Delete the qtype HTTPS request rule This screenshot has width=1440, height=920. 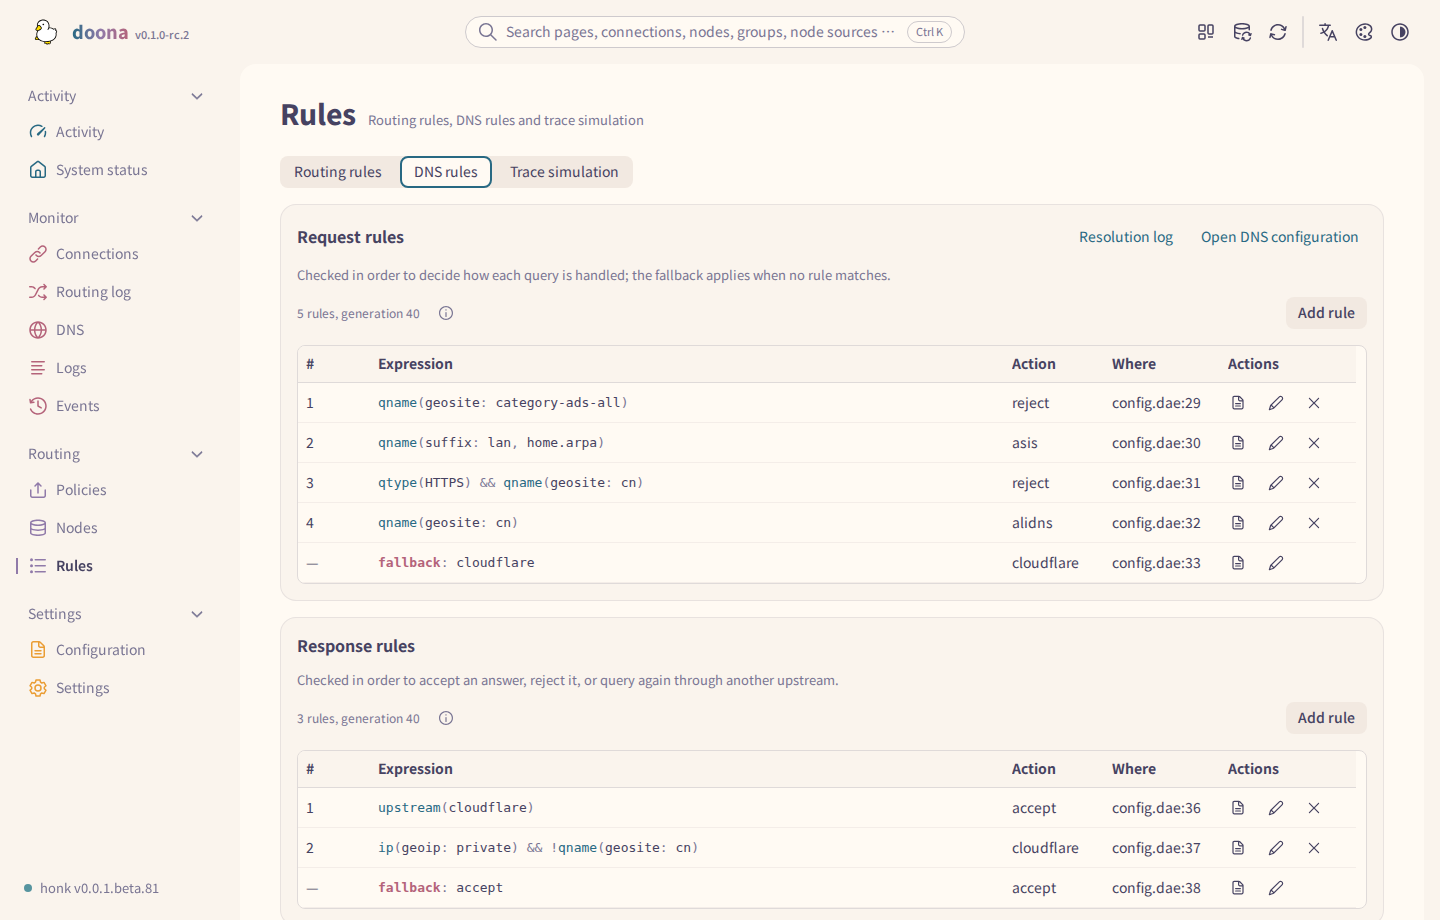pos(1314,483)
